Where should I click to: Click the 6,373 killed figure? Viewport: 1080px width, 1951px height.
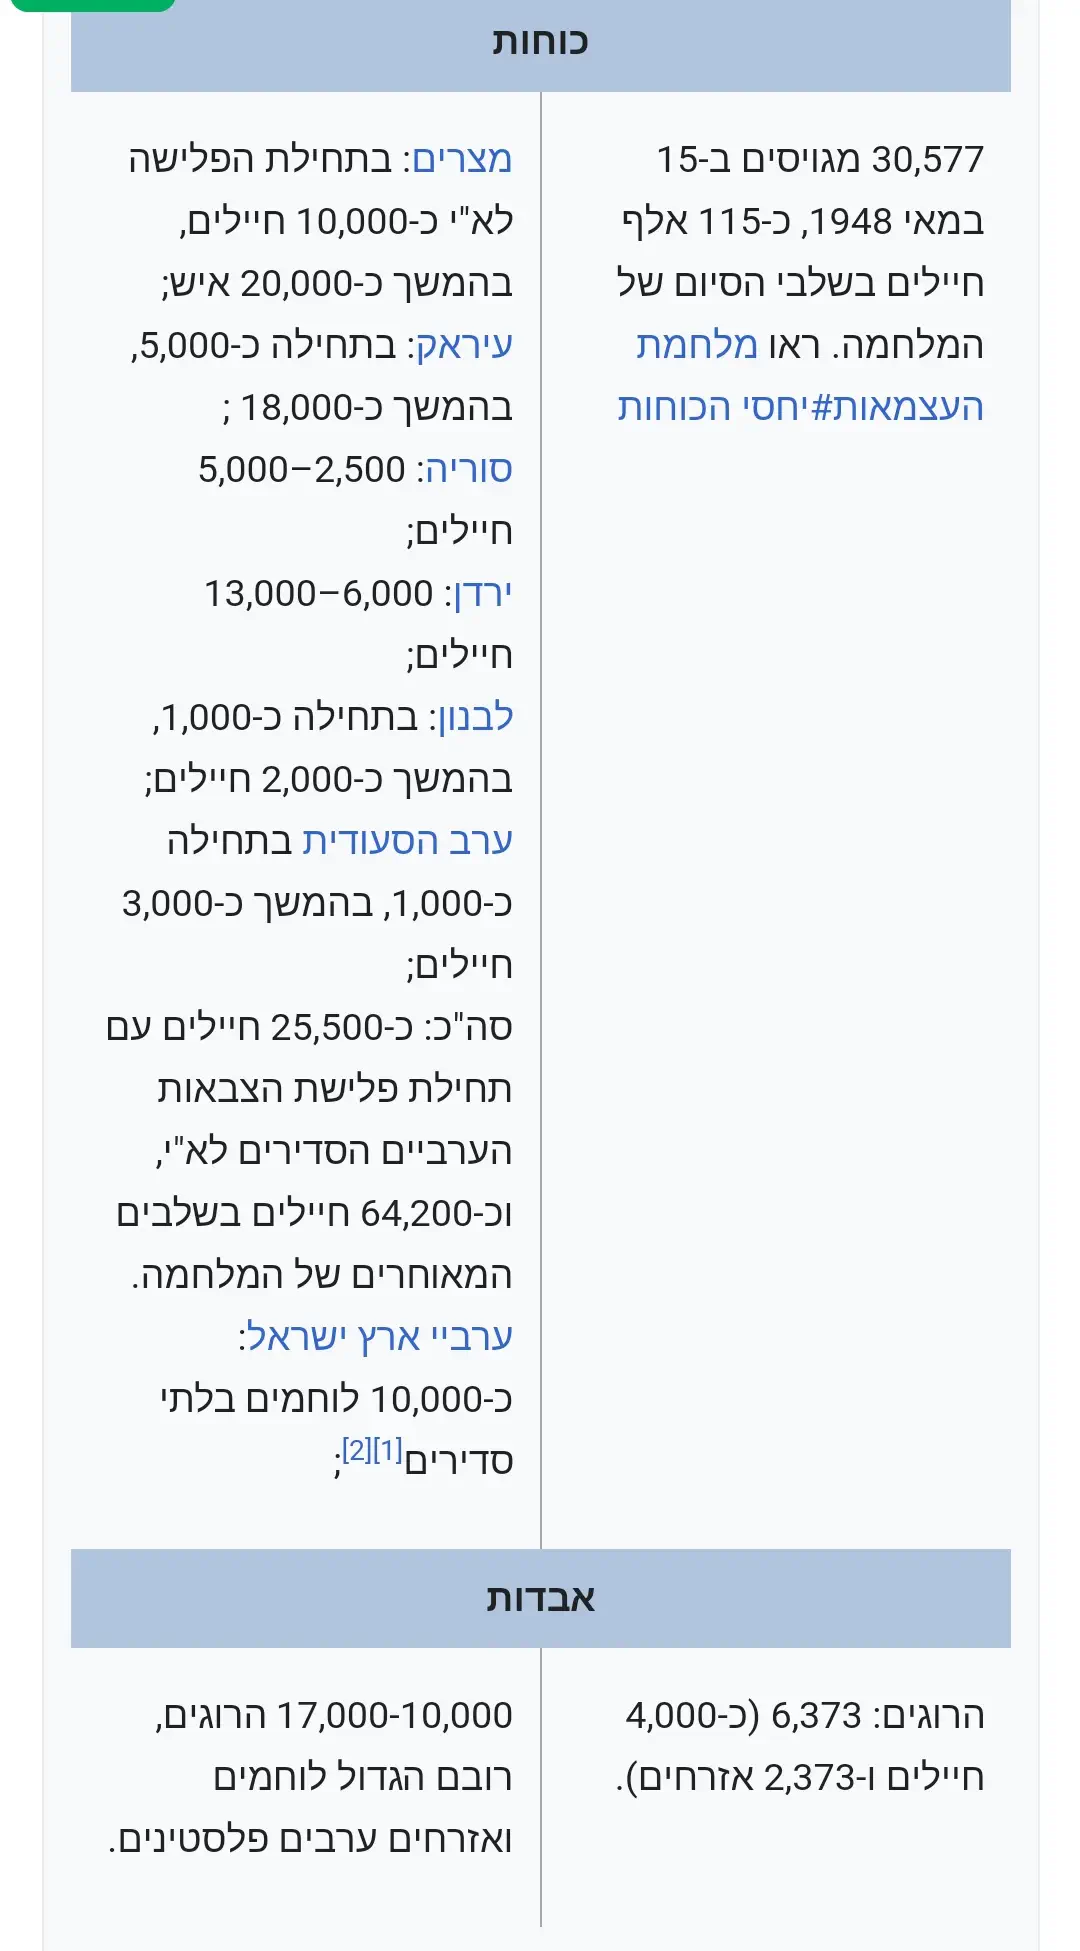tap(816, 1716)
